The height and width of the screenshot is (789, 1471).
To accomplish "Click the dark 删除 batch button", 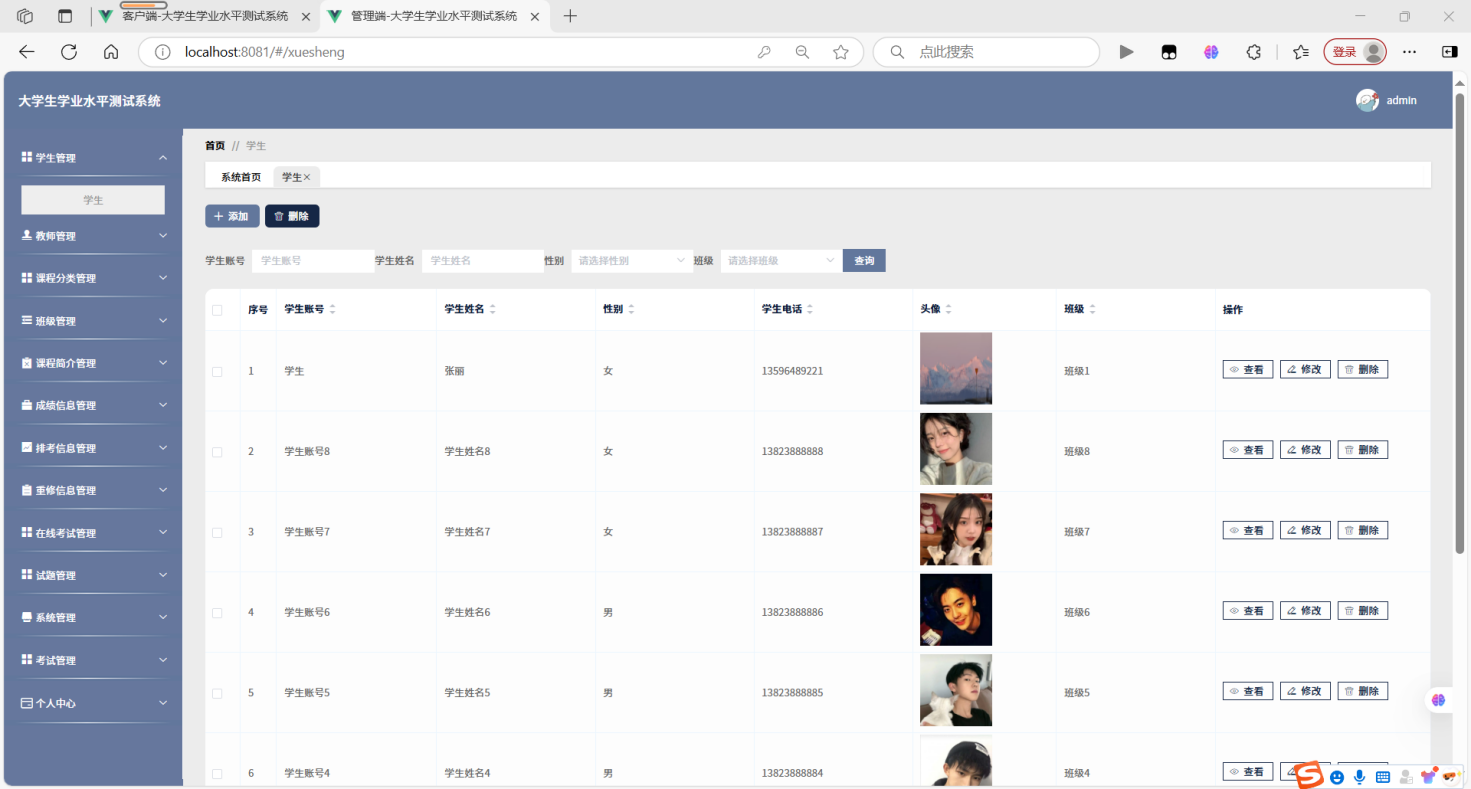I will point(292,216).
